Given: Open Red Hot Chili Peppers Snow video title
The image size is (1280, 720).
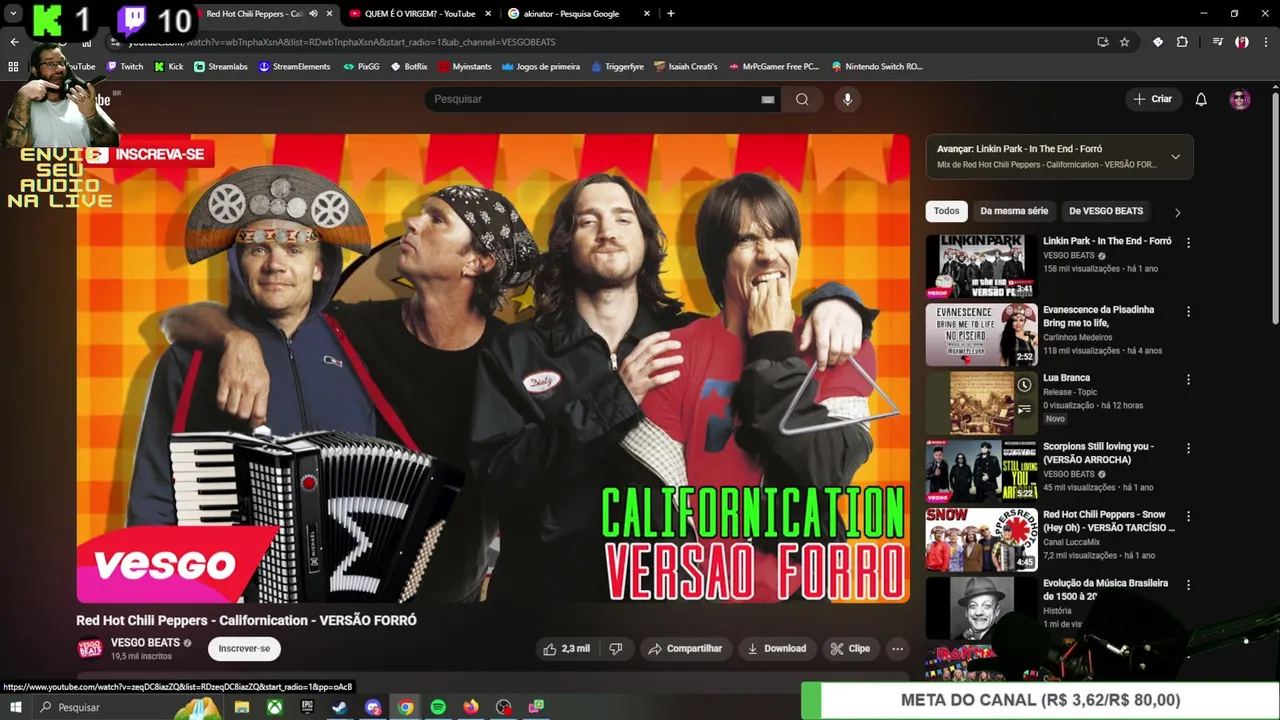Looking at the screenshot, I should (x=1109, y=521).
